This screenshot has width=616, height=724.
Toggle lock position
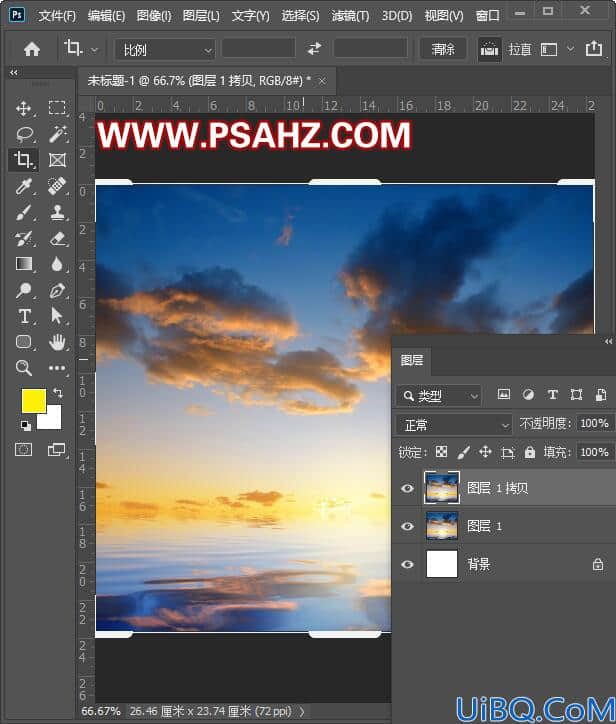[x=485, y=452]
